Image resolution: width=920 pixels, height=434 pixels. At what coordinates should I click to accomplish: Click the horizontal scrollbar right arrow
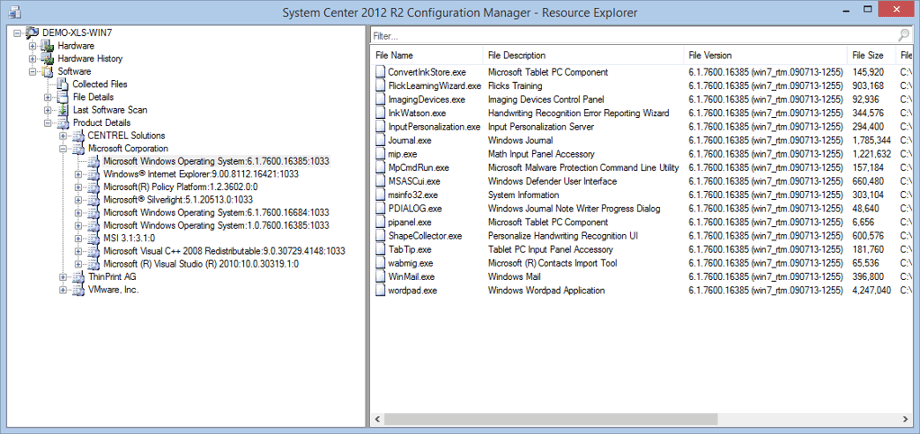(x=906, y=419)
